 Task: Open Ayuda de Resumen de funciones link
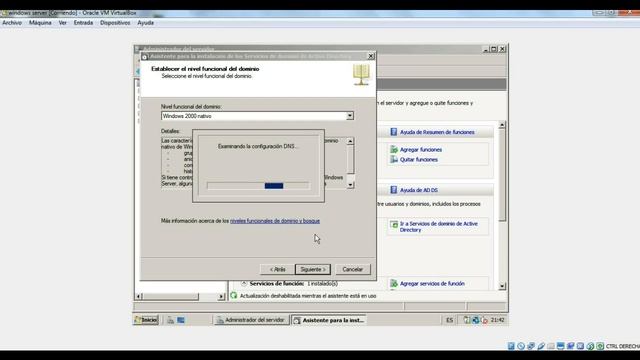click(437, 132)
